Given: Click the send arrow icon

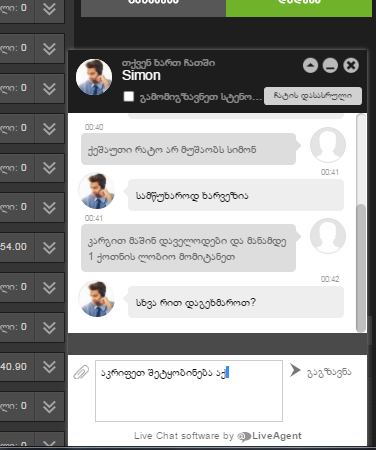Looking at the screenshot, I should pos(295,370).
